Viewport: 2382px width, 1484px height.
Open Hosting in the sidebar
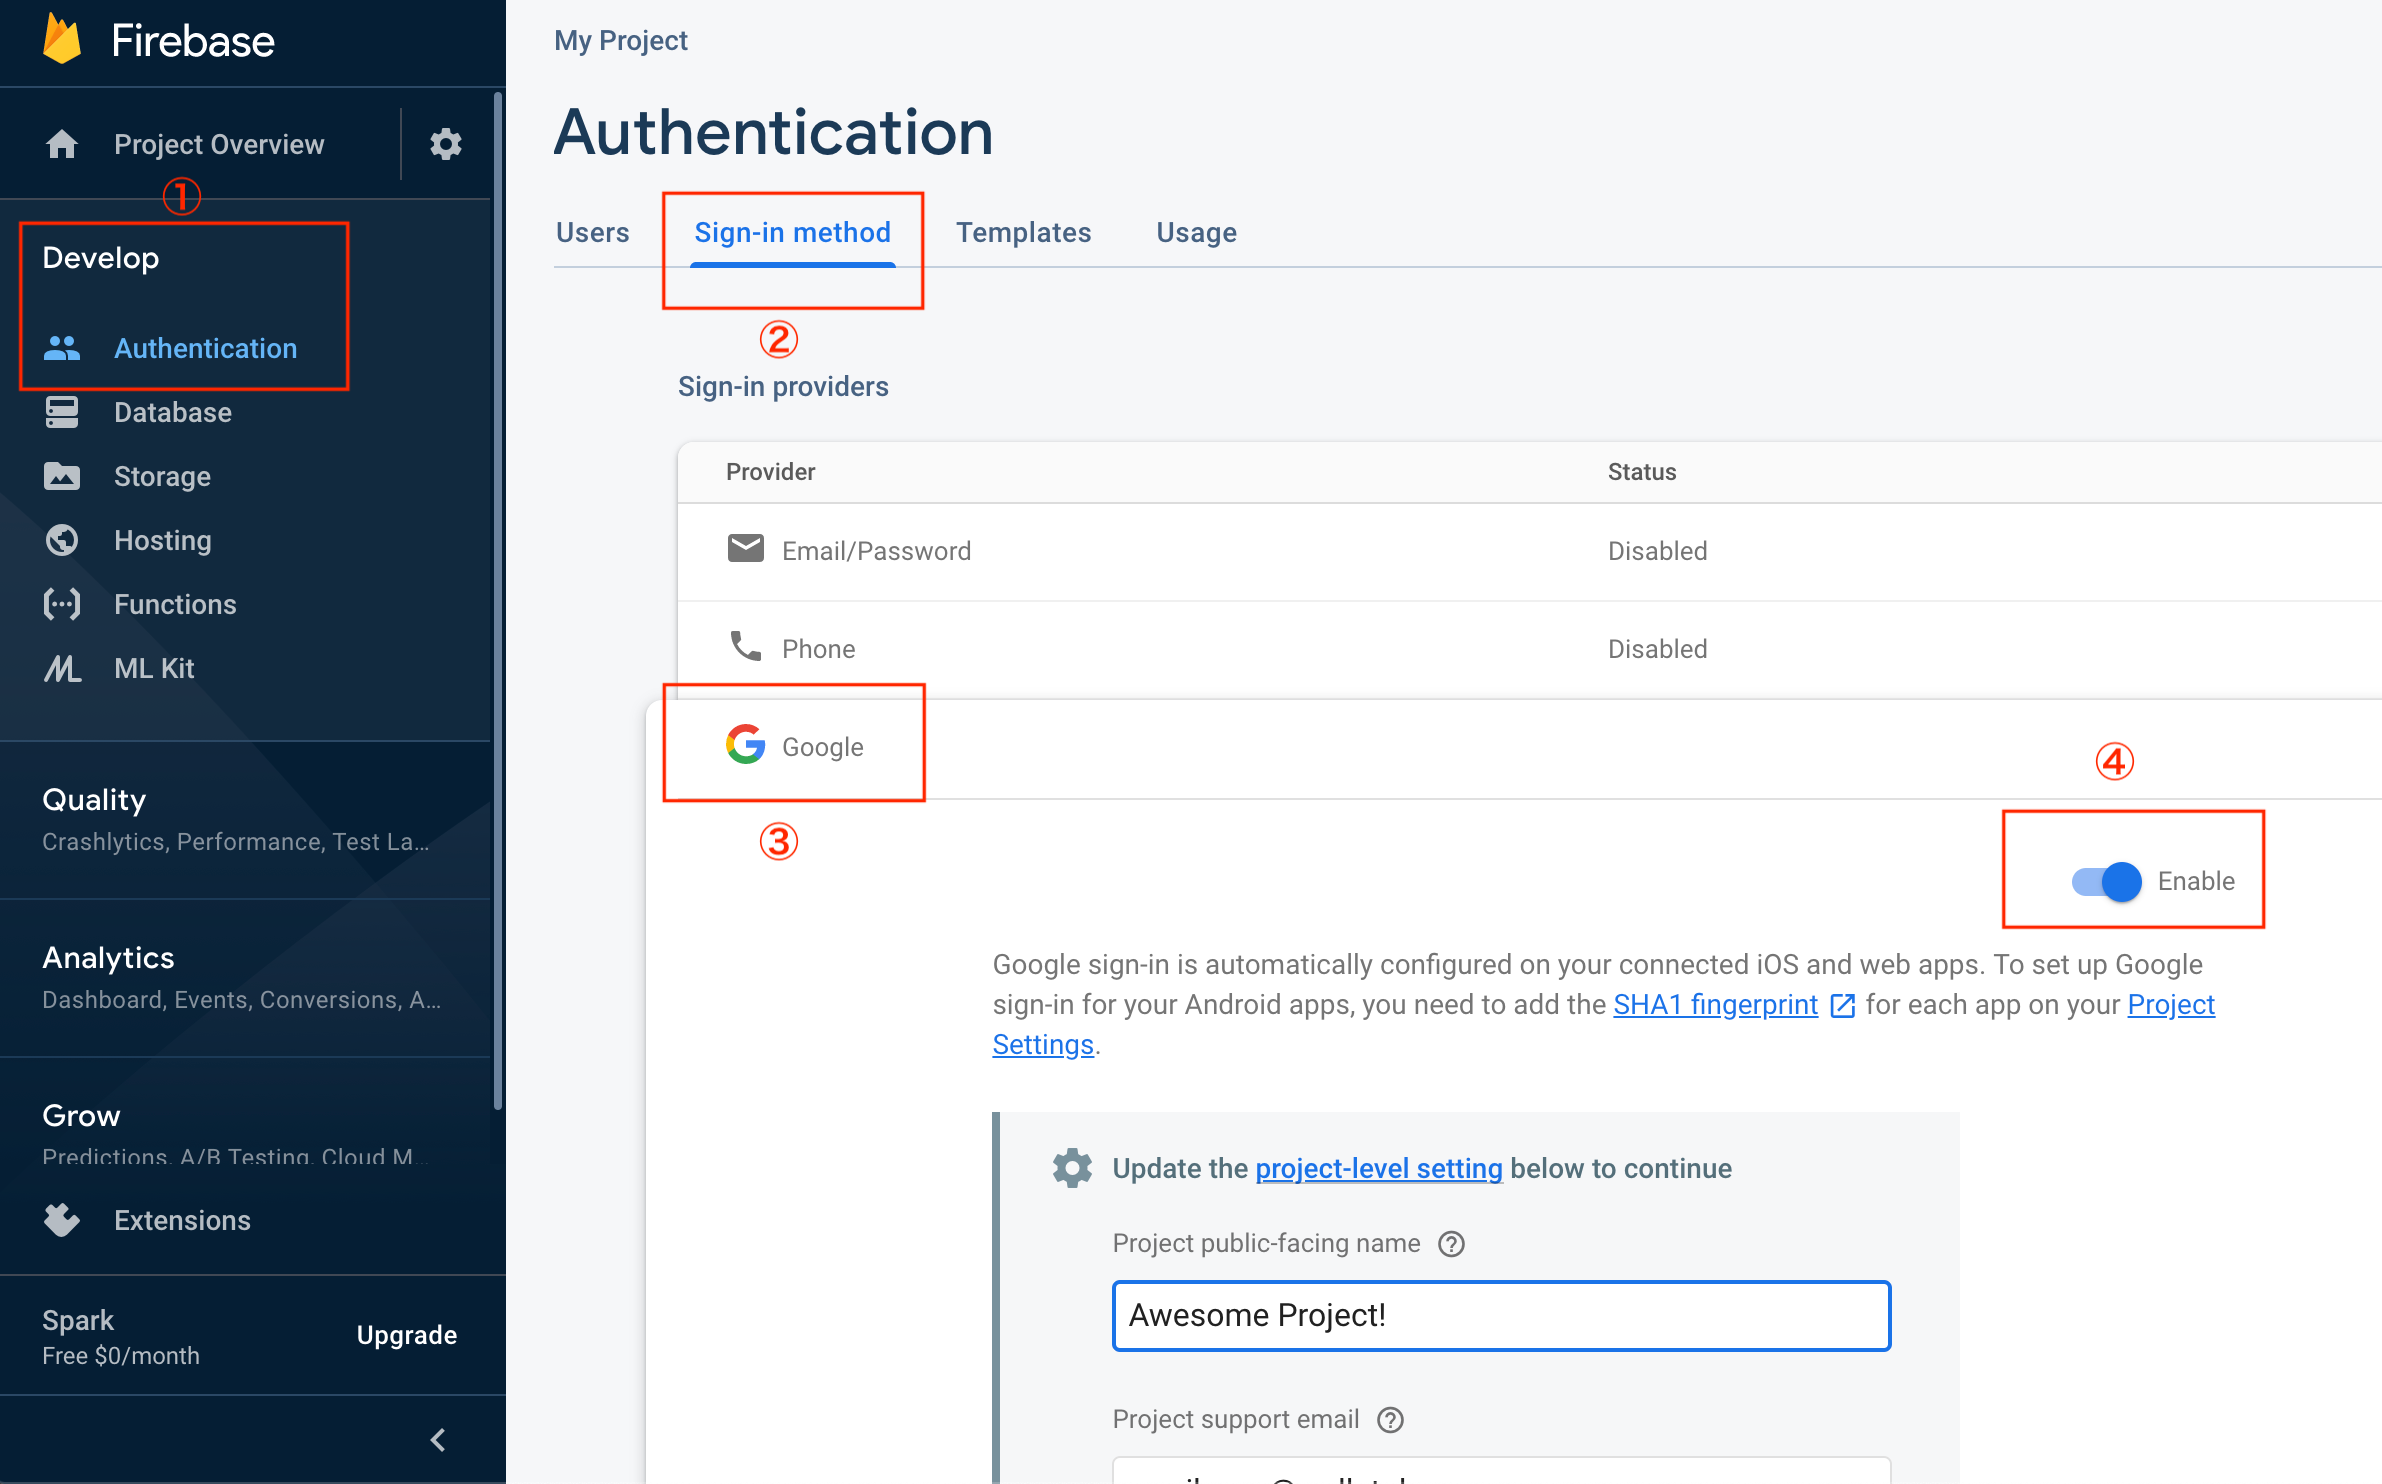coord(163,540)
